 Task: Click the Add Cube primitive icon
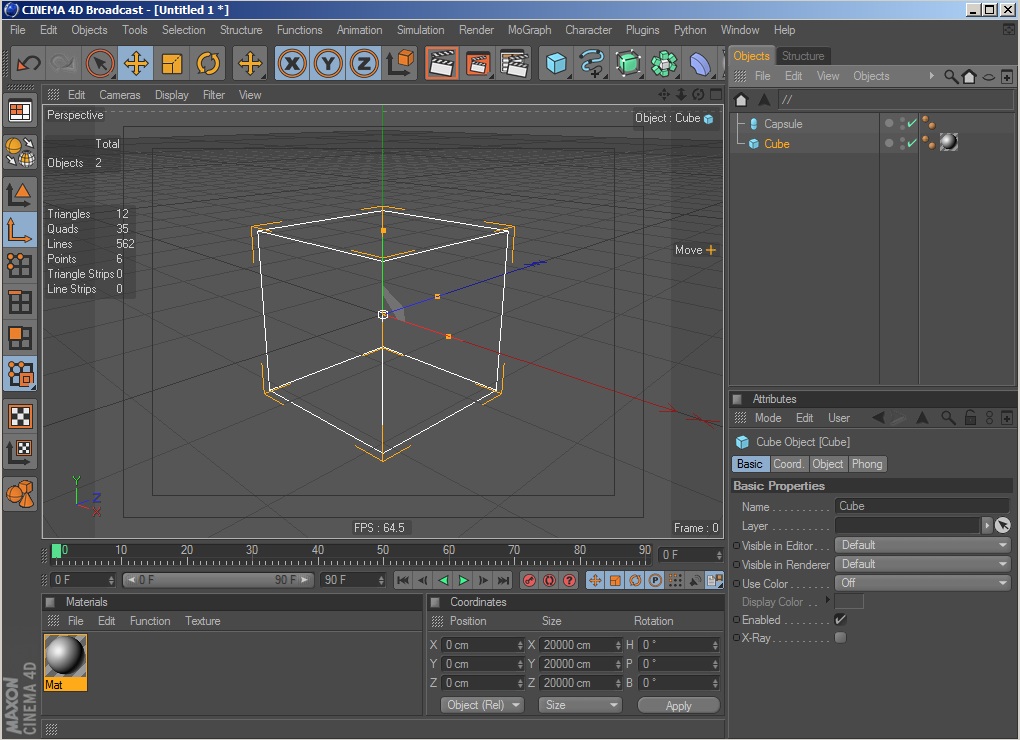point(556,64)
